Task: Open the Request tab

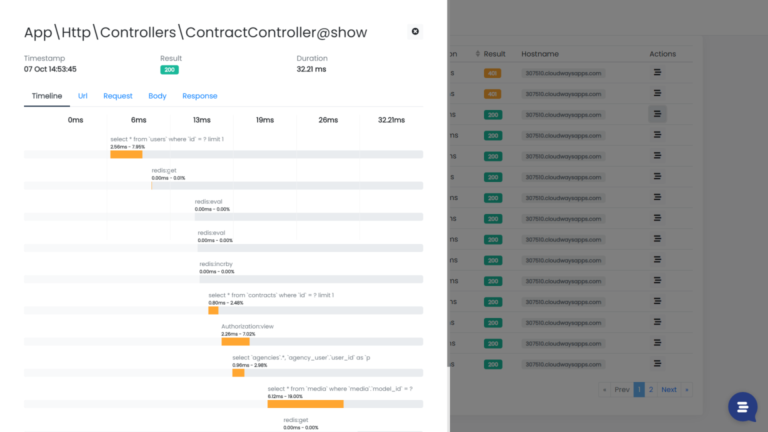Action: pyautogui.click(x=118, y=96)
